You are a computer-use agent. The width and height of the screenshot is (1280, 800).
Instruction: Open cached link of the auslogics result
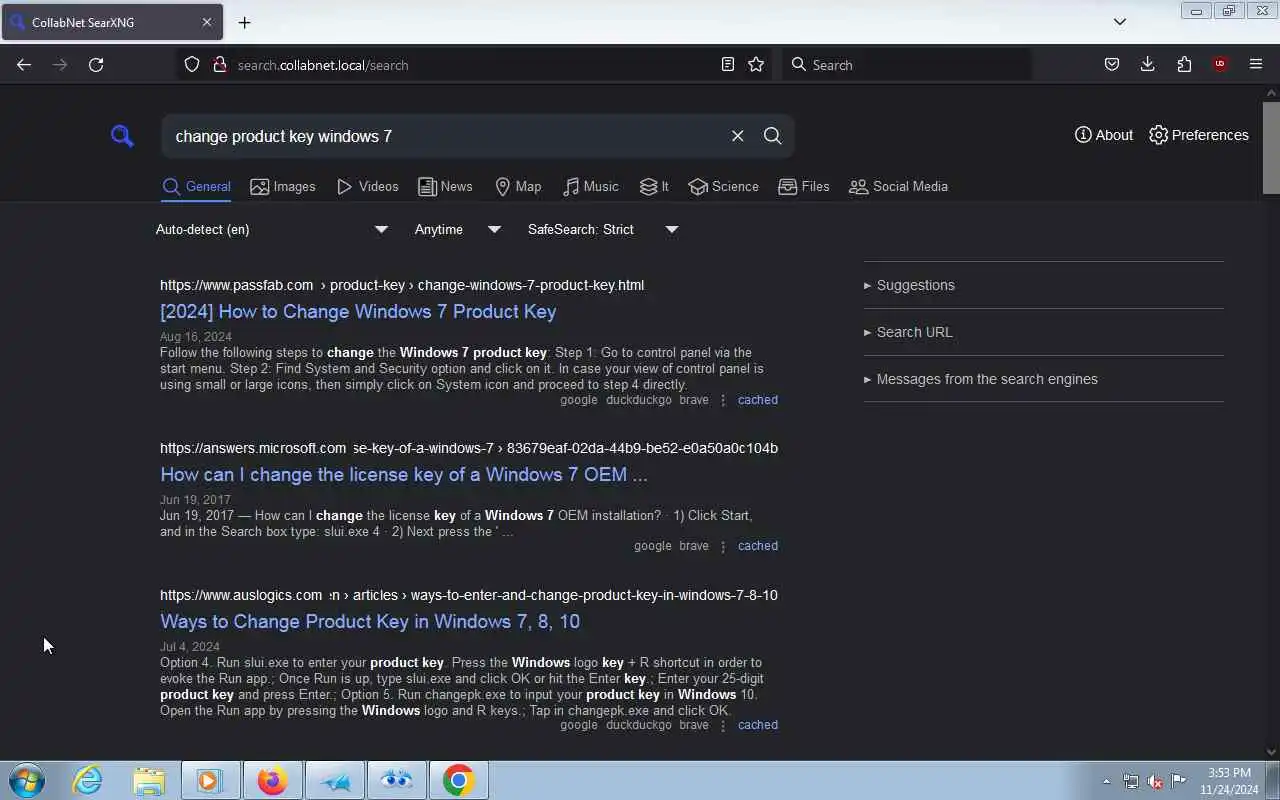click(x=757, y=725)
